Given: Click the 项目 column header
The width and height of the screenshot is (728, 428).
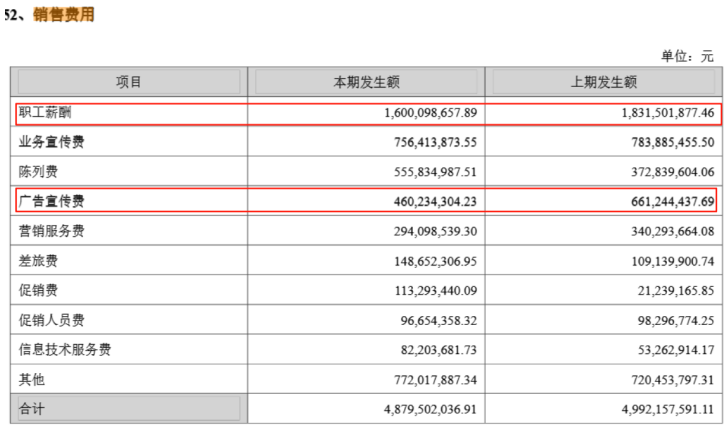Looking at the screenshot, I should (129, 82).
